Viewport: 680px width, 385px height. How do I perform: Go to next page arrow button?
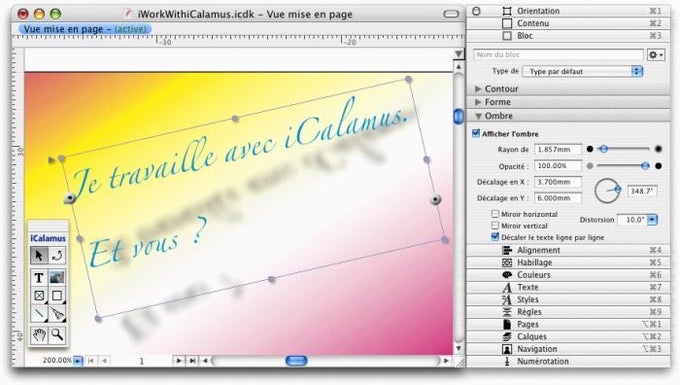coord(178,360)
